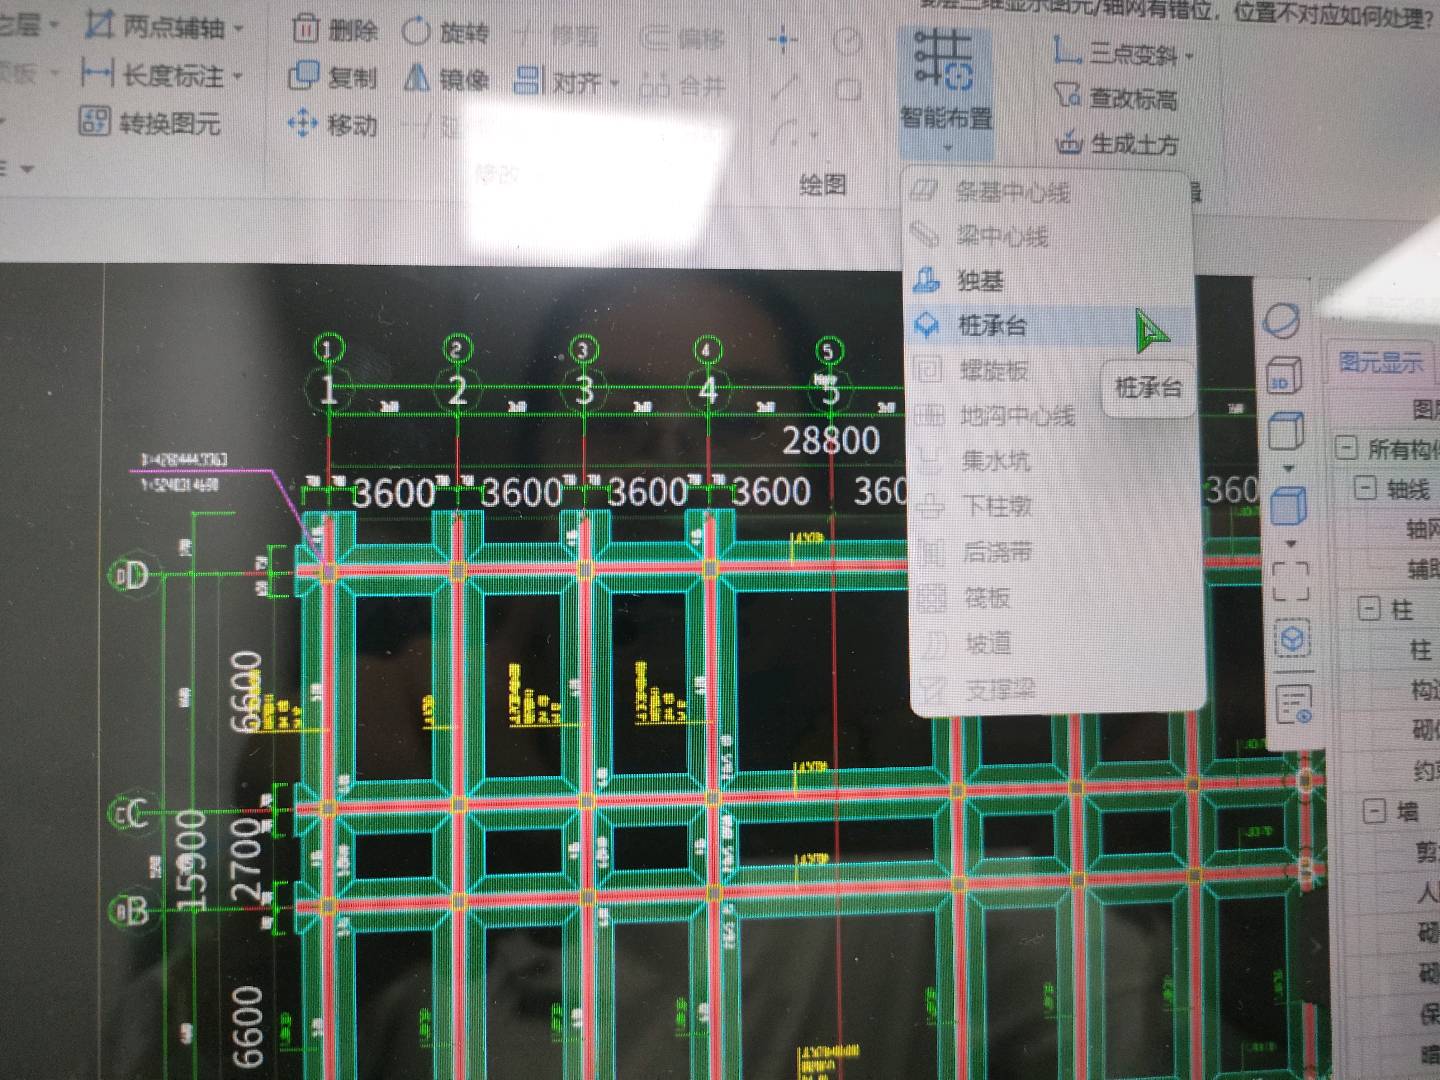Viewport: 1440px width, 1080px height.
Task: Toggle the 3D view cube icon
Action: pos(1284,376)
